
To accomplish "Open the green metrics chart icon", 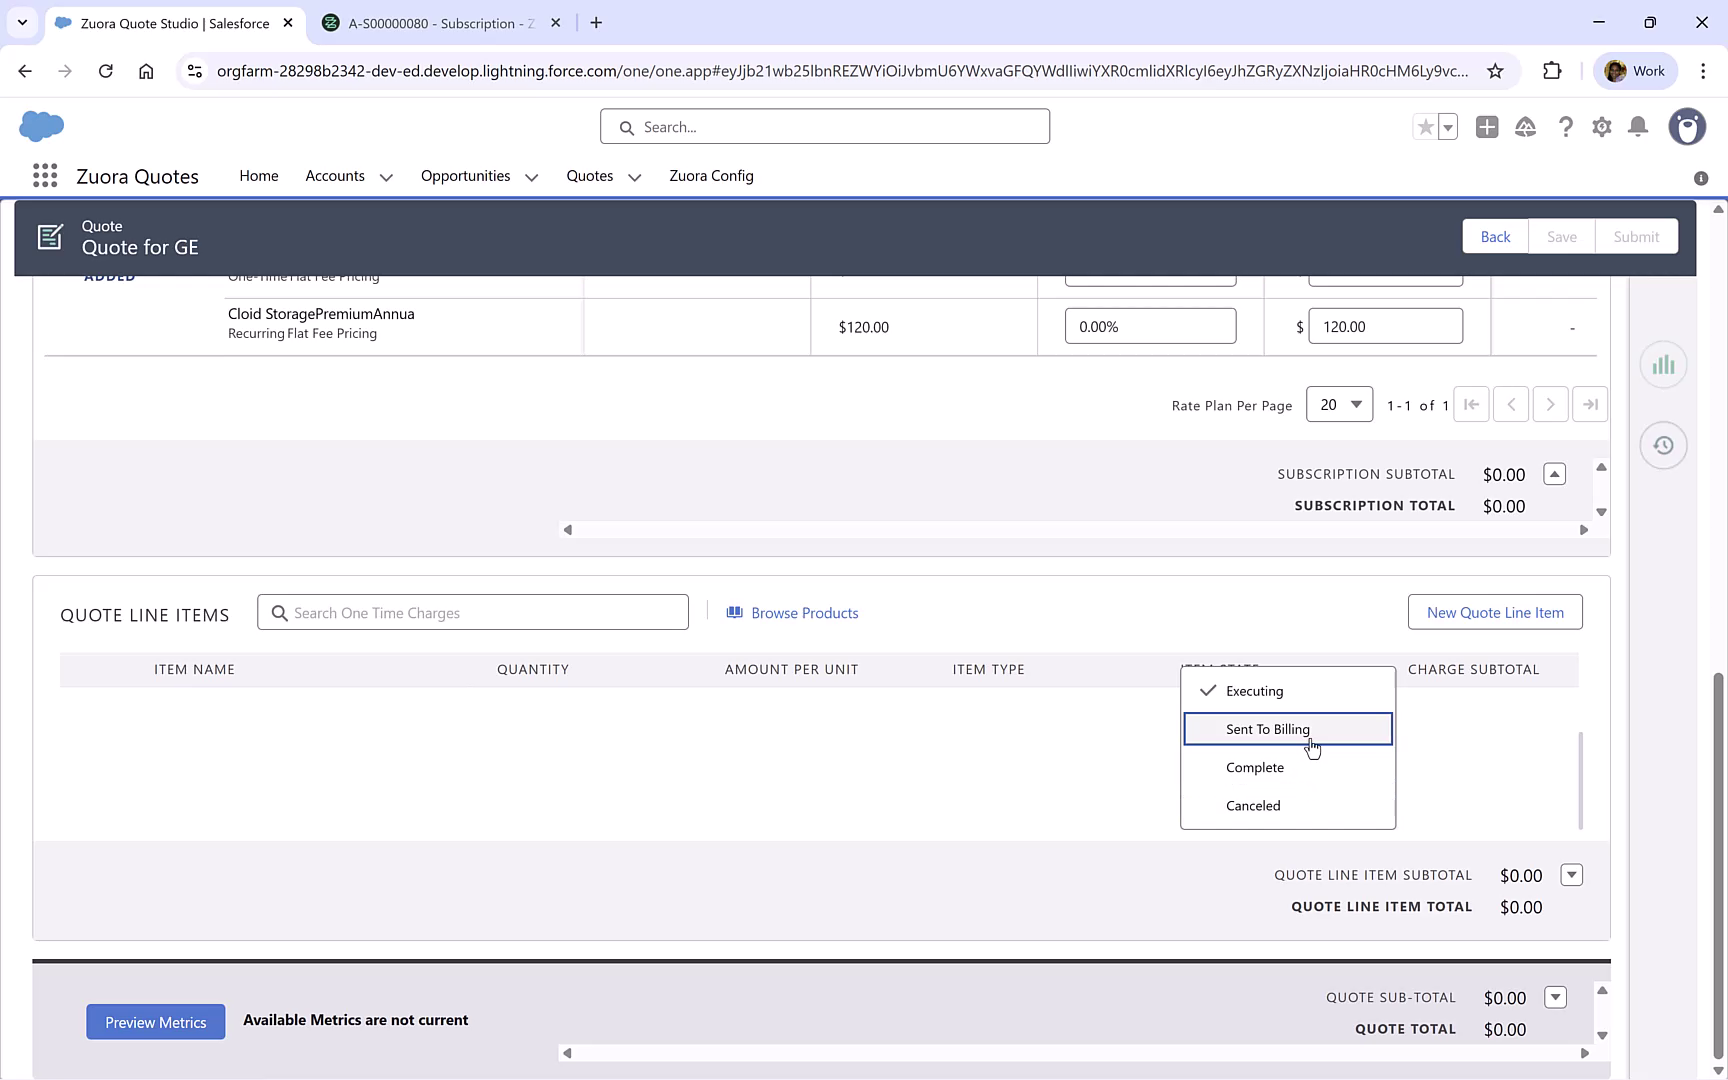I will click(1663, 364).
